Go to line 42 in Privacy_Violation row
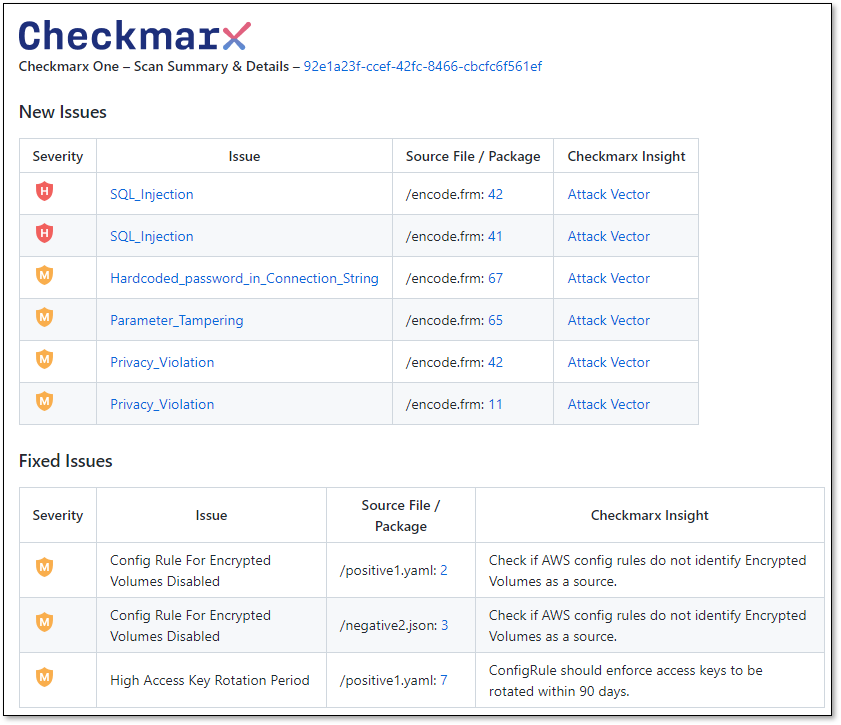This screenshot has height=725, width=841. pos(496,362)
